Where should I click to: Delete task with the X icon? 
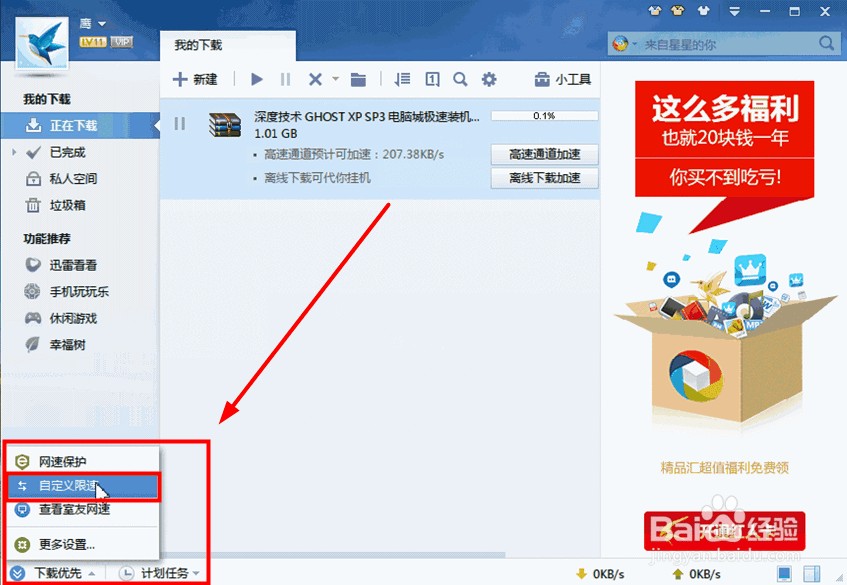point(315,79)
